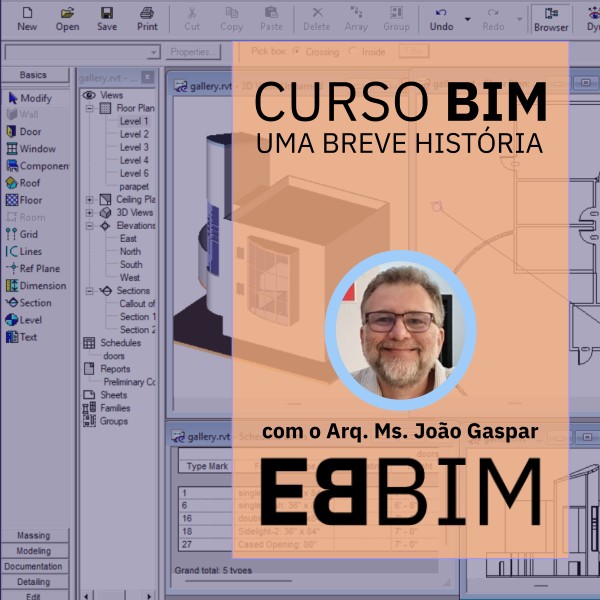Viewport: 600px width, 600px height.
Task: Toggle the Browser button in toolbar
Action: 550,18
